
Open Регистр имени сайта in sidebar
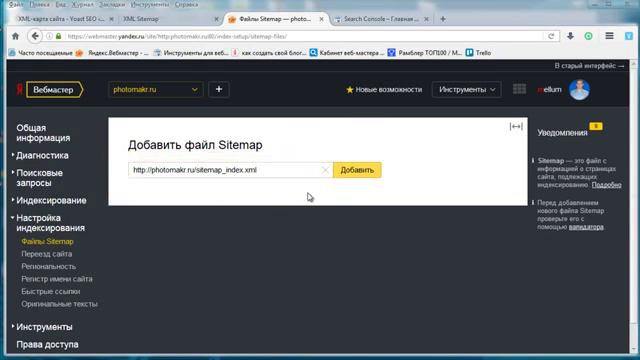pos(57,279)
